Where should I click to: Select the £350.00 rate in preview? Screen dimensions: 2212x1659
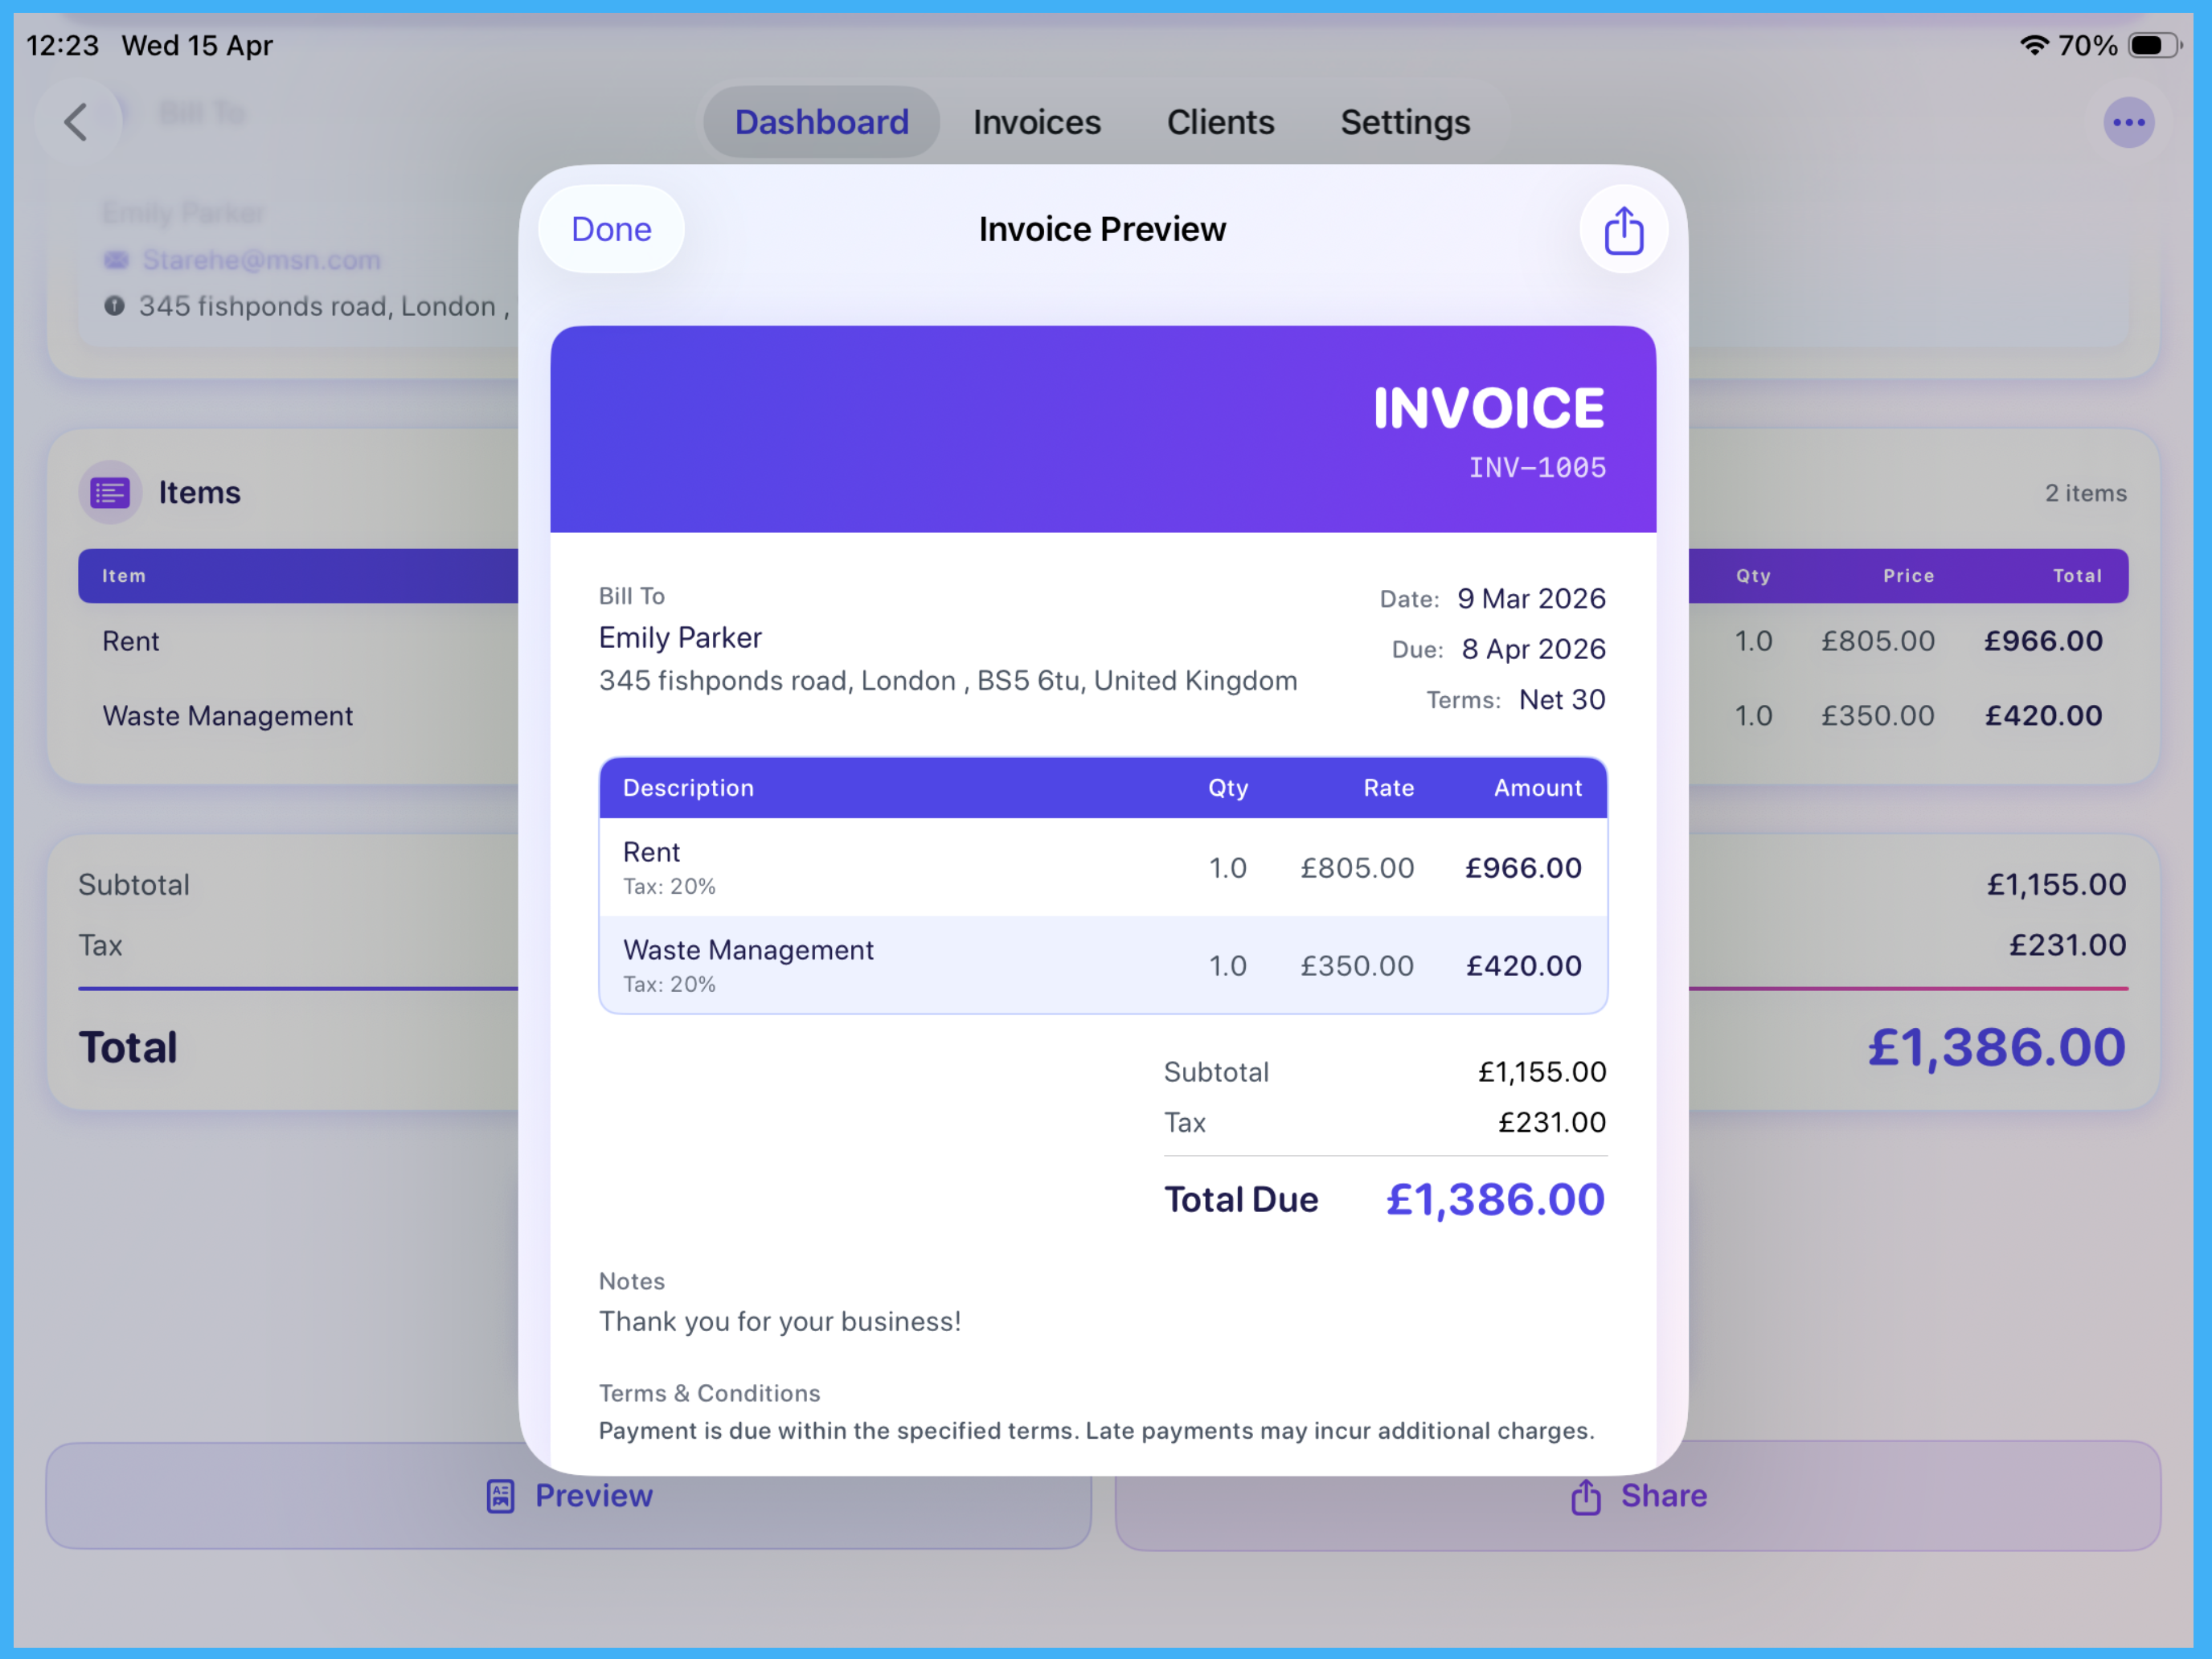coord(1357,966)
